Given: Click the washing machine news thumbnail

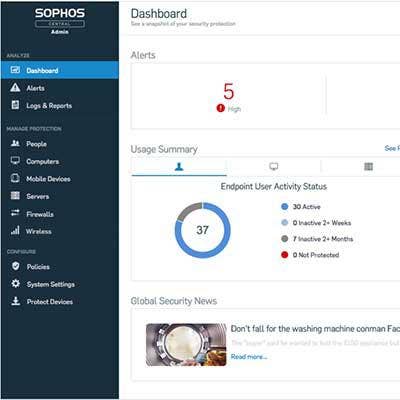Looking at the screenshot, I should click(x=186, y=345).
